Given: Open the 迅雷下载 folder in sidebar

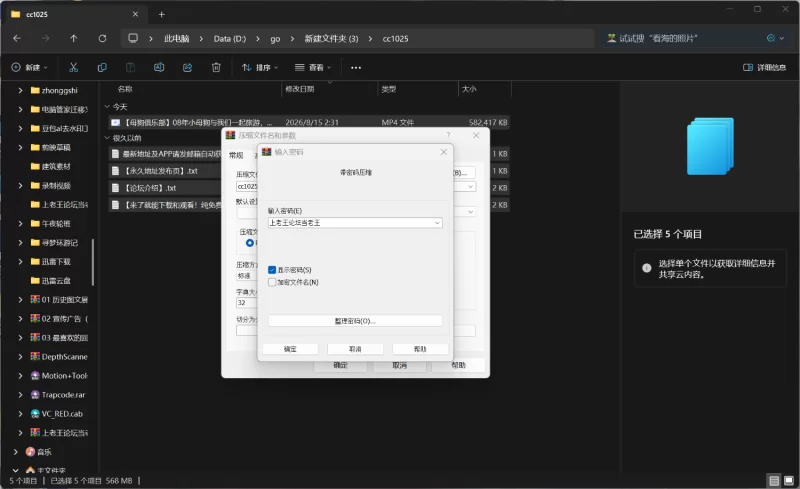Looking at the screenshot, I should coord(56,261).
